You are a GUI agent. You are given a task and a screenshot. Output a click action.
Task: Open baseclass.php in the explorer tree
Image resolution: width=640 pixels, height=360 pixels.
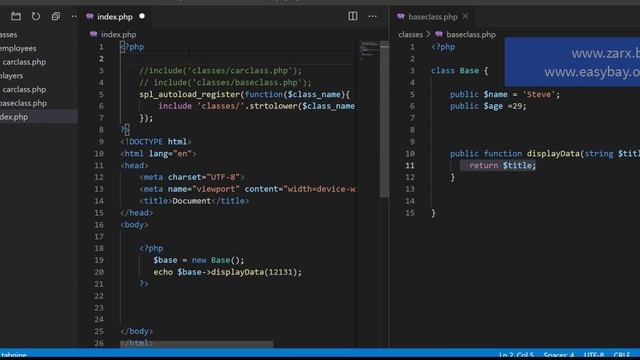(x=23, y=103)
